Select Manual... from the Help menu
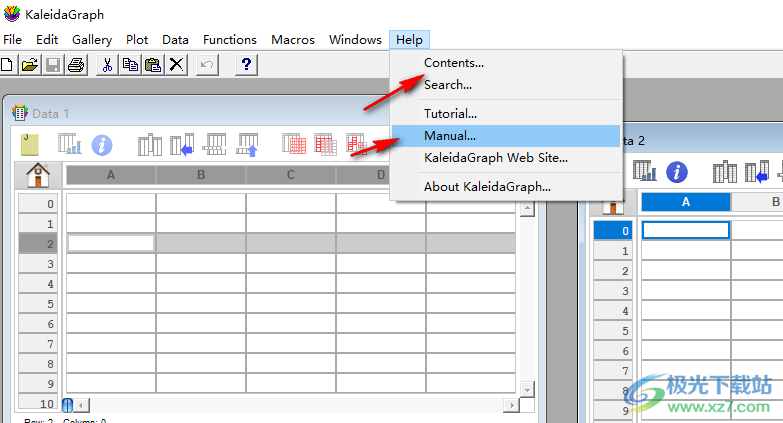Image resolution: width=783 pixels, height=423 pixels. point(450,135)
